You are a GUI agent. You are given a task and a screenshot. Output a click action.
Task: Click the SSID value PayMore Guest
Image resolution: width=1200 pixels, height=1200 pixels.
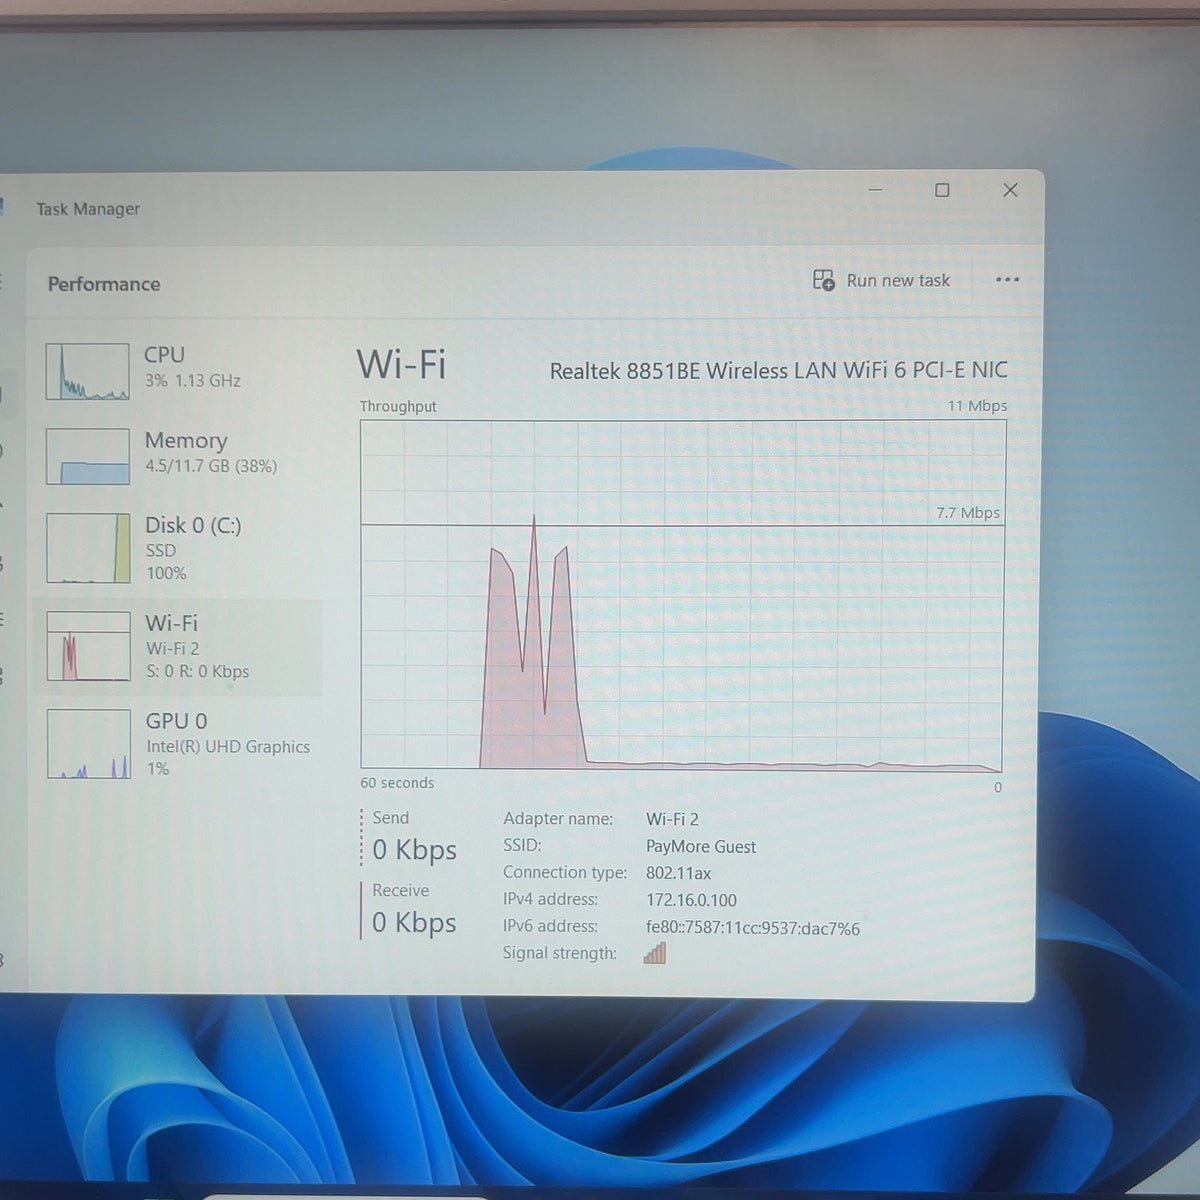click(x=700, y=846)
